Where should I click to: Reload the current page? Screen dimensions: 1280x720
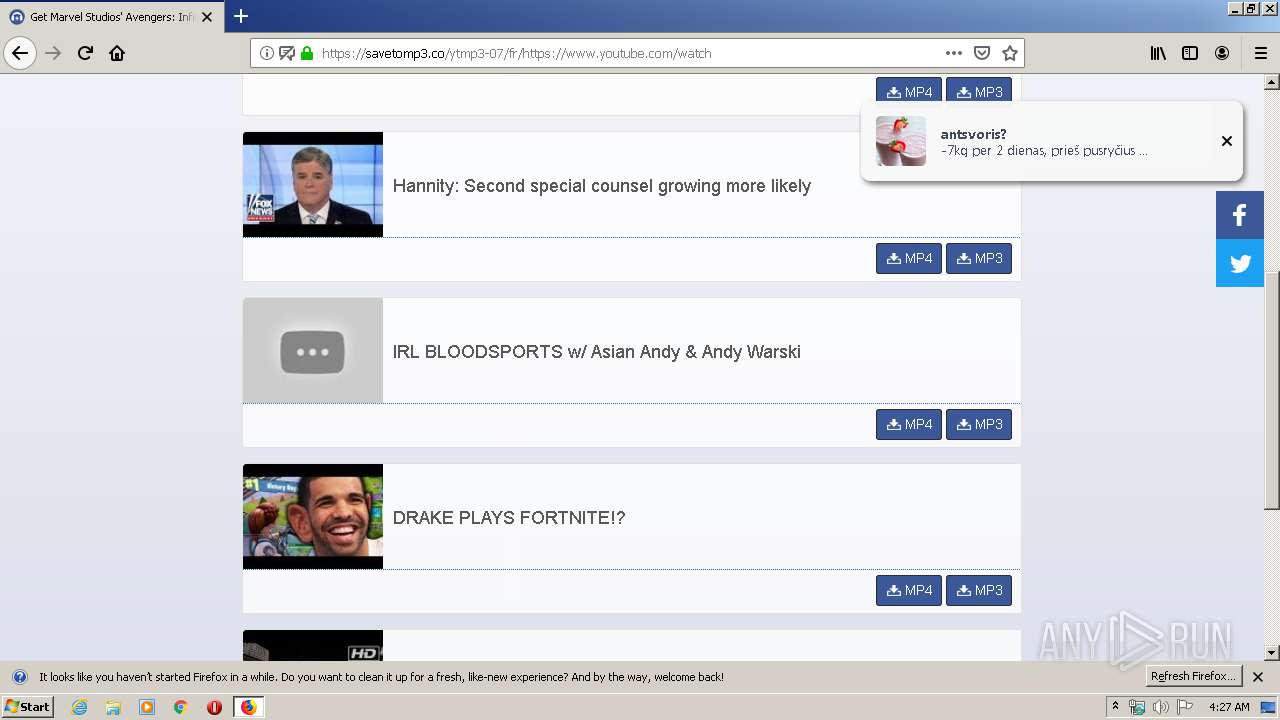pos(85,53)
